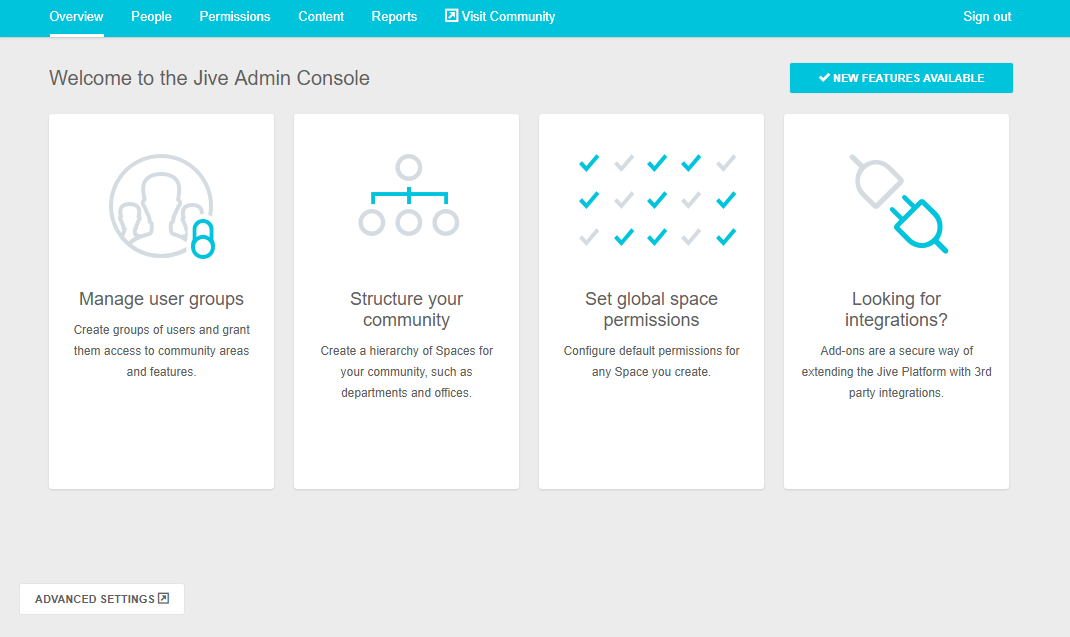Viewport: 1070px width, 637px height.
Task: Click the 'Welcome to the Jive Admin Console' title
Action: [209, 78]
